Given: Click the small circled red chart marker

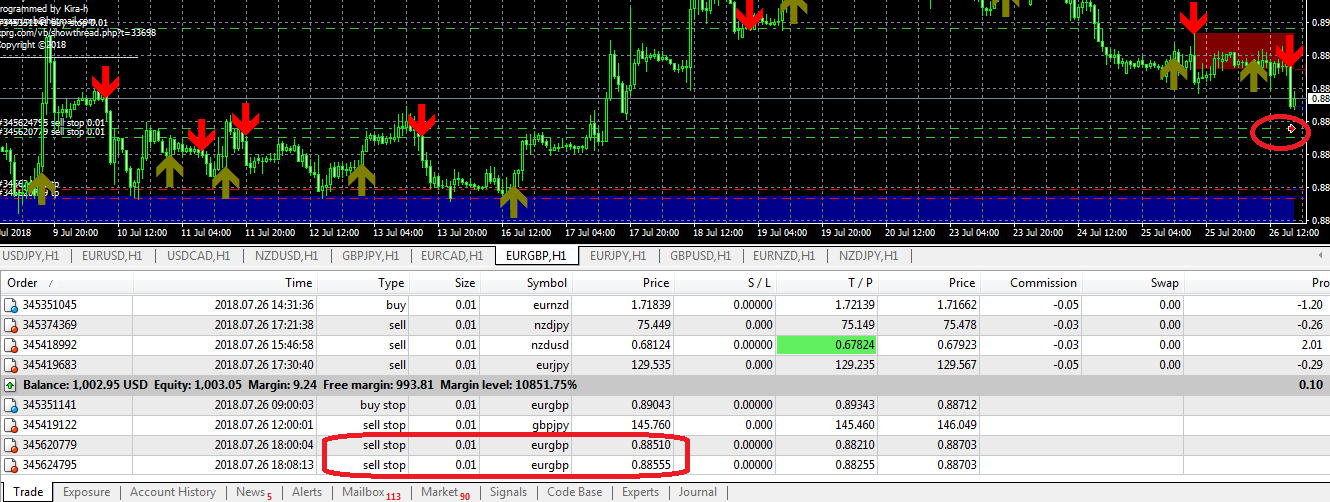Looking at the screenshot, I should point(1291,129).
